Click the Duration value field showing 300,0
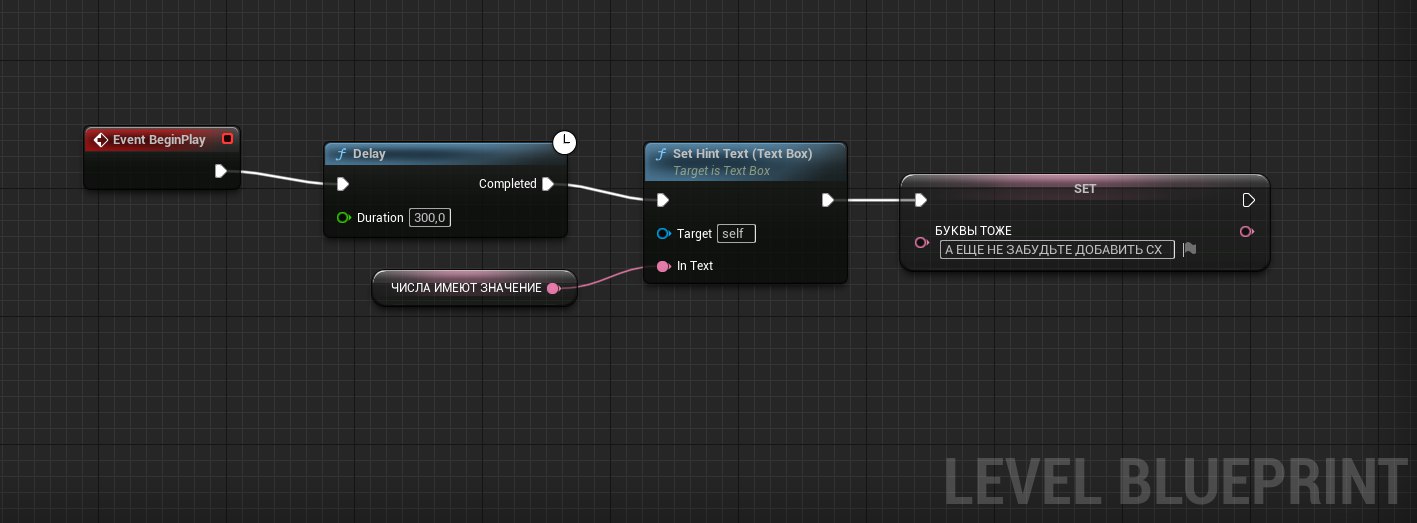This screenshot has width=1417, height=523. (x=430, y=217)
